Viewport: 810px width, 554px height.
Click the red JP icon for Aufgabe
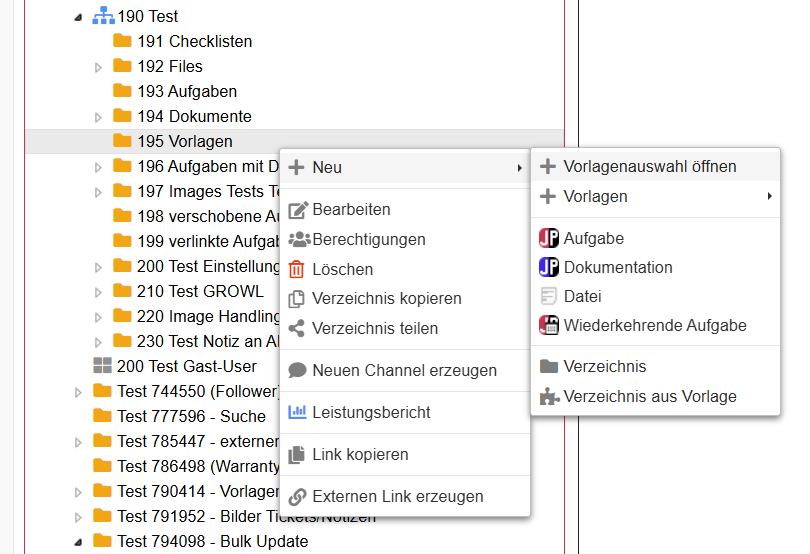tap(549, 238)
